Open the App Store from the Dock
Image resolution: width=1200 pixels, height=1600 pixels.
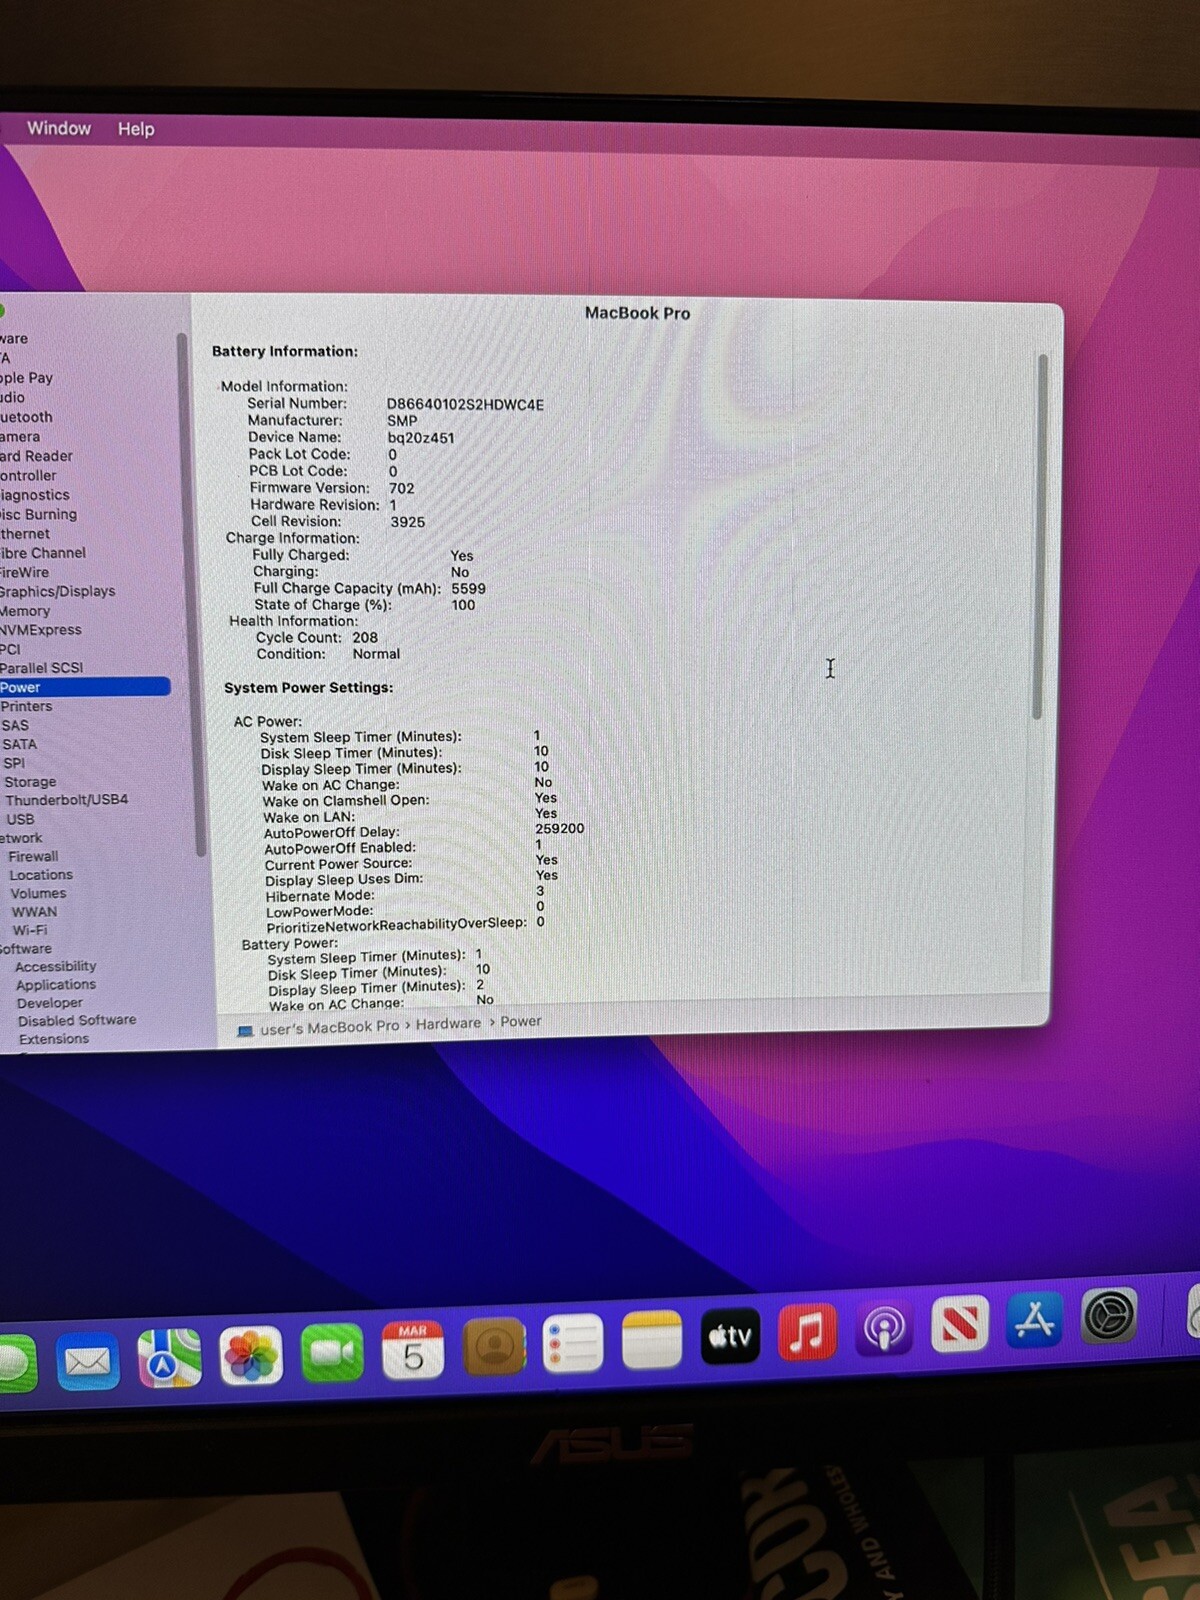tap(1035, 1319)
